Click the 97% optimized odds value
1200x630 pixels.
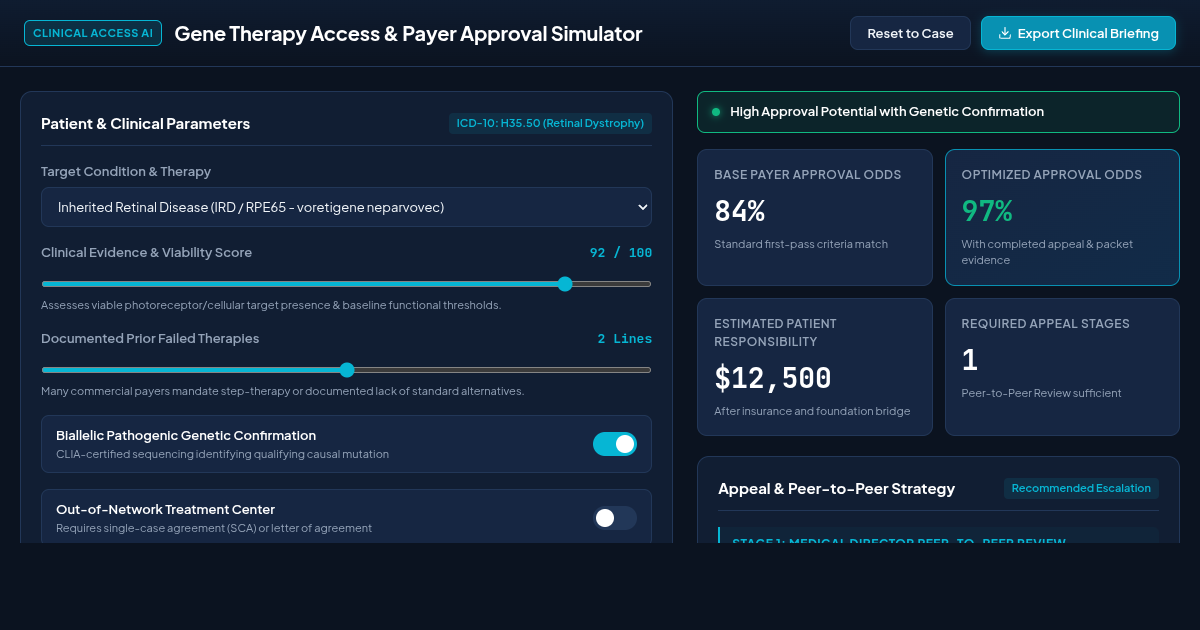pos(987,211)
